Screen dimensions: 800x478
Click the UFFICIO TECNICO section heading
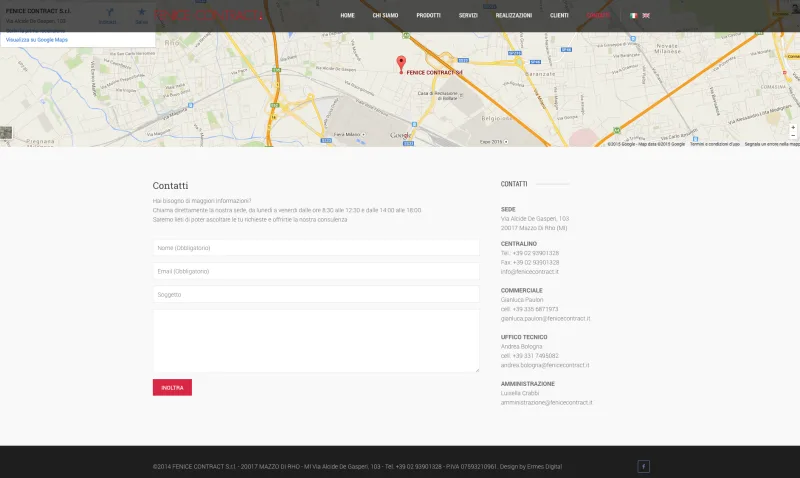pos(524,337)
